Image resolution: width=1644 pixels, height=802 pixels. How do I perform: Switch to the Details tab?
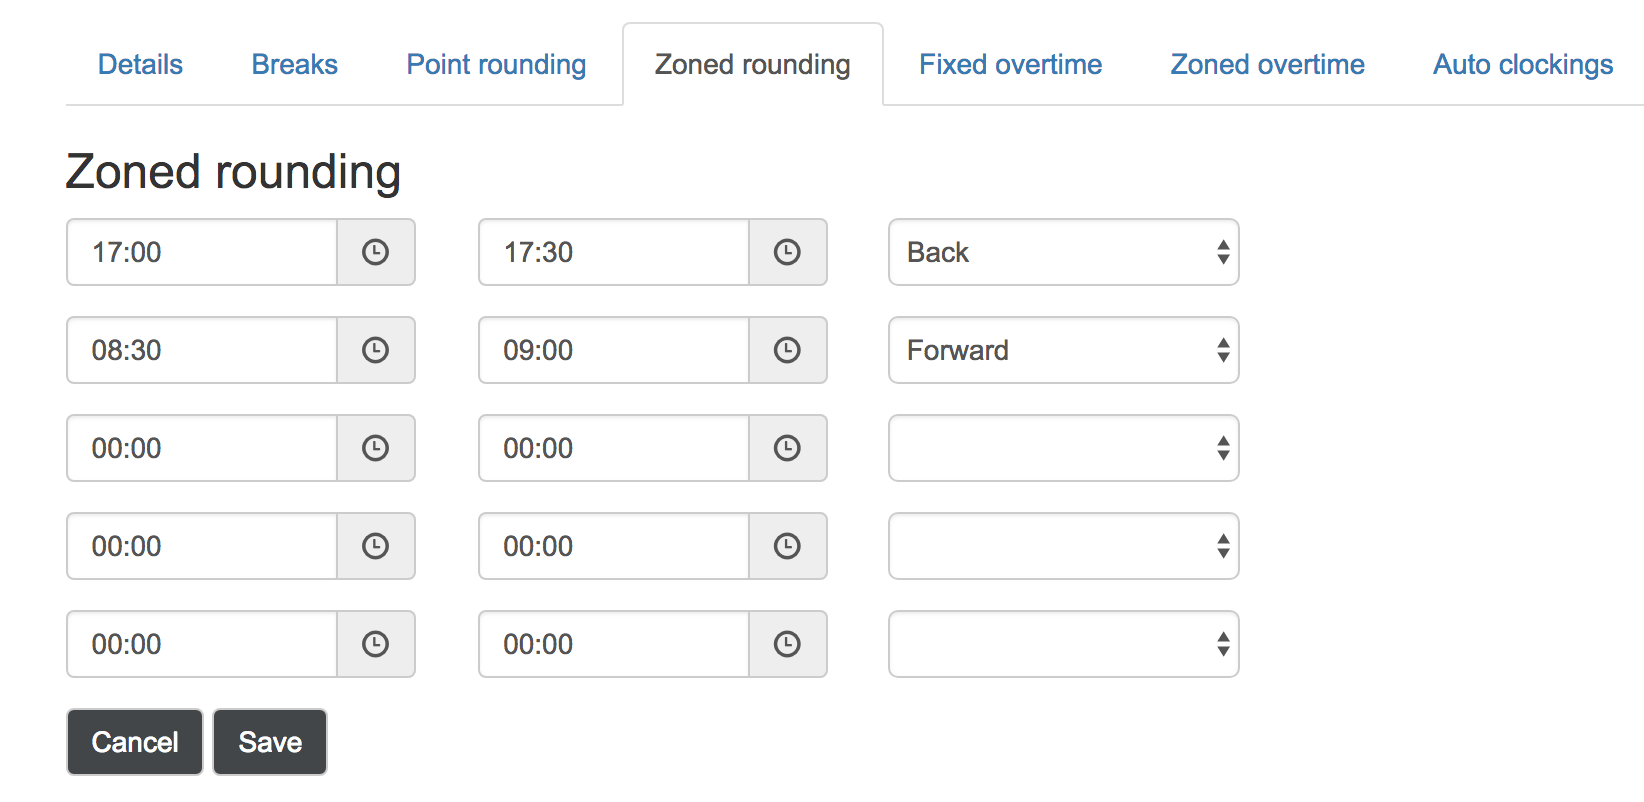click(140, 64)
